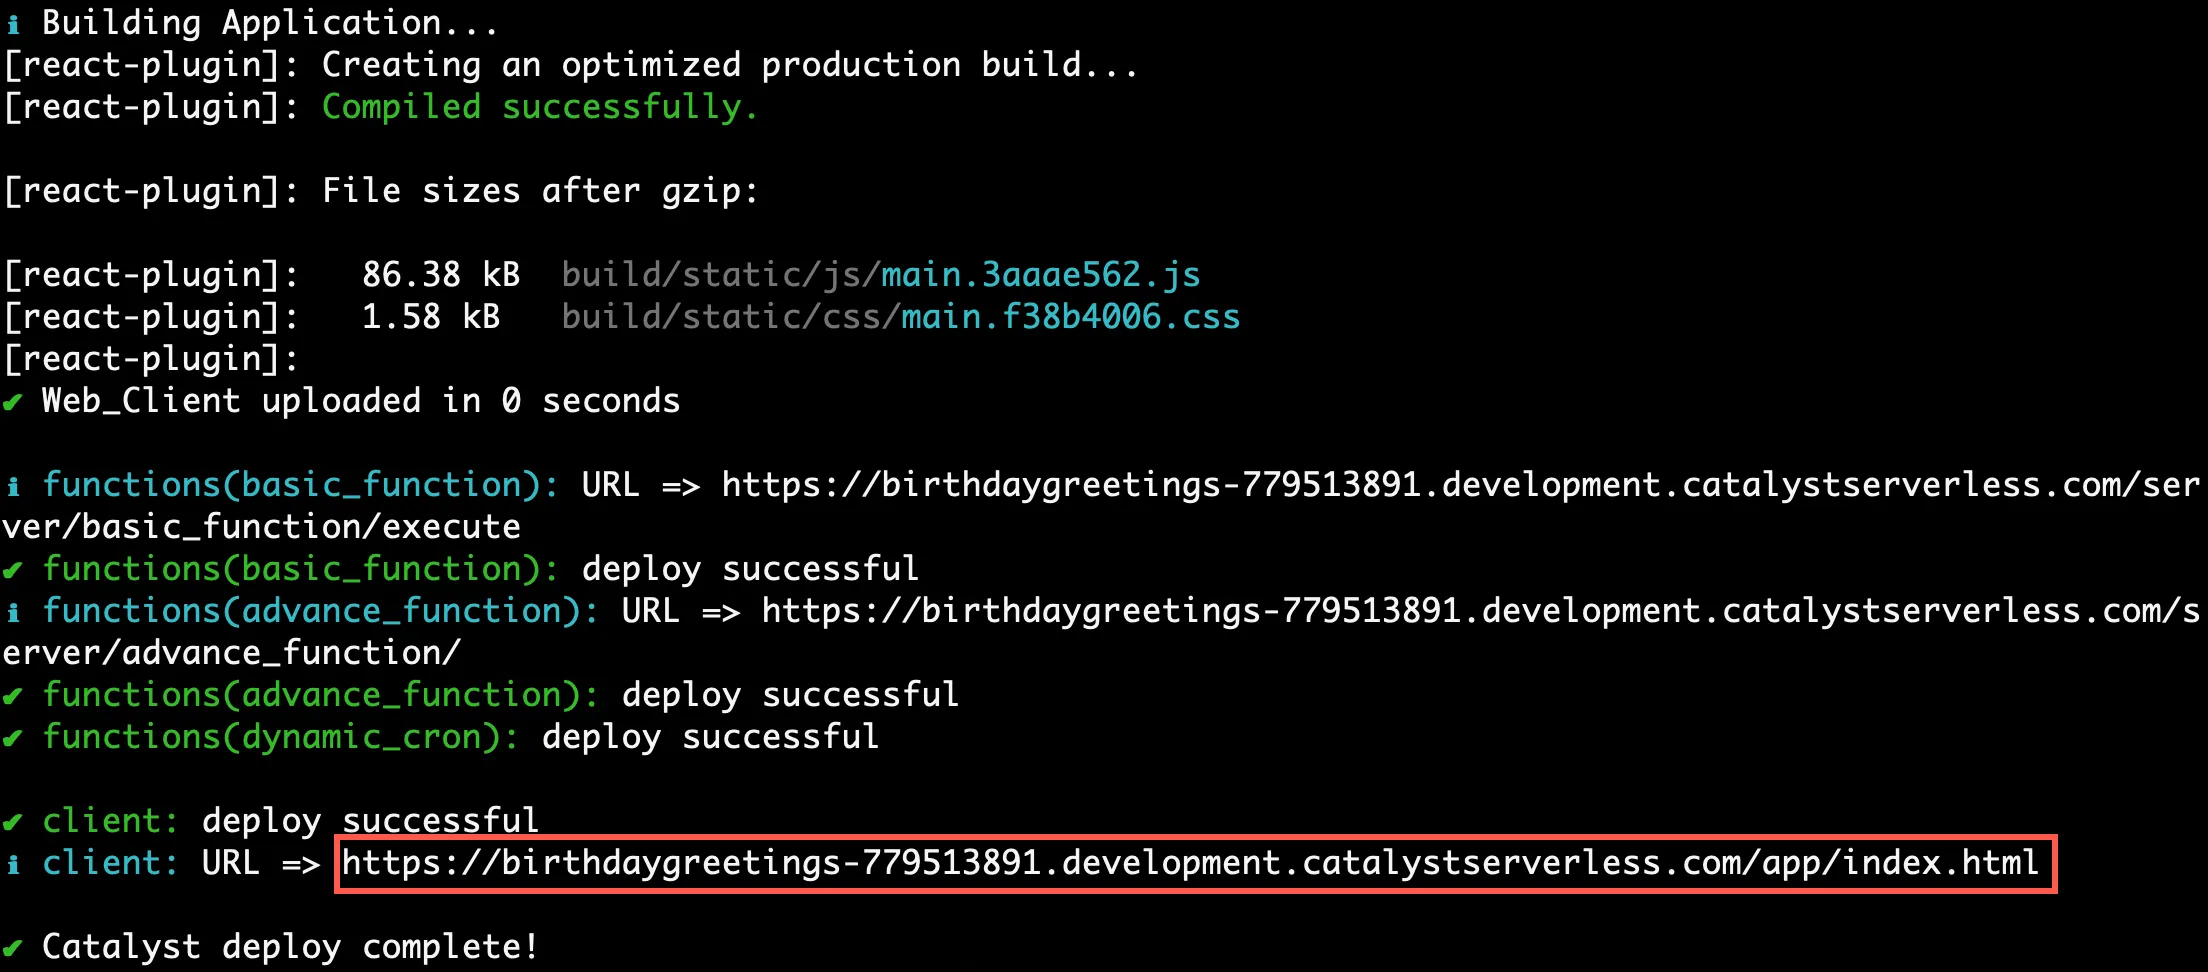Click the checkmark beside Web_Client uploaded
This screenshot has width=2208, height=972.
[x=12, y=402]
